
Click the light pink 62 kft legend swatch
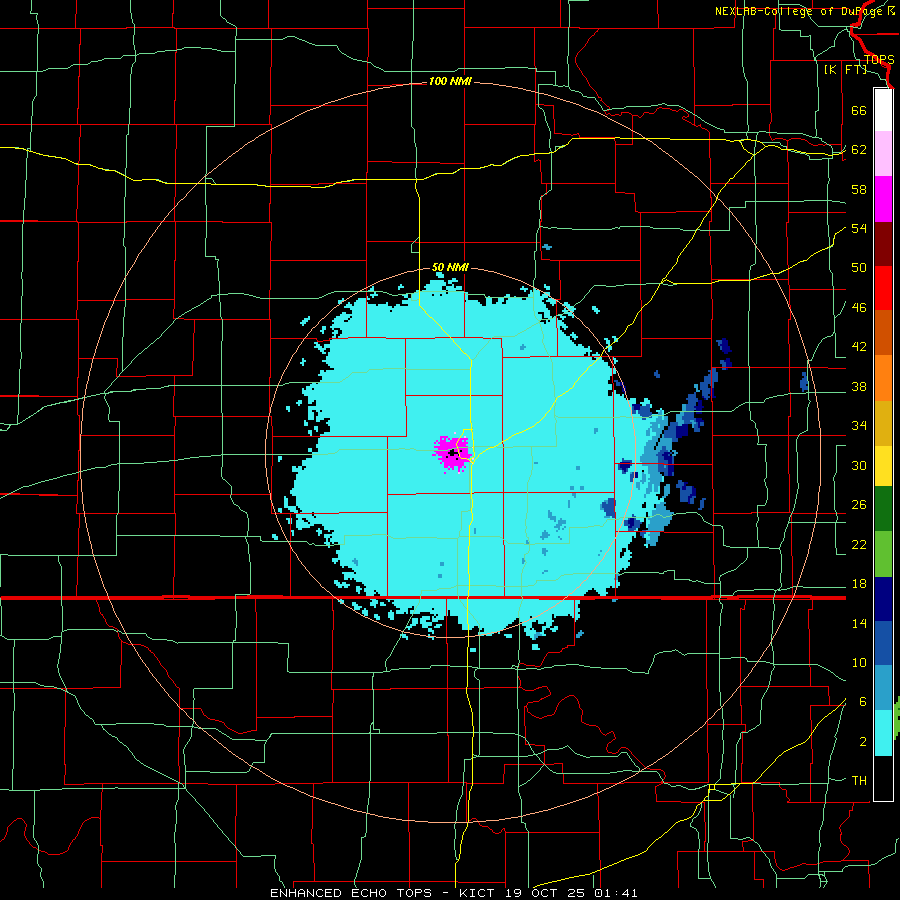[883, 154]
